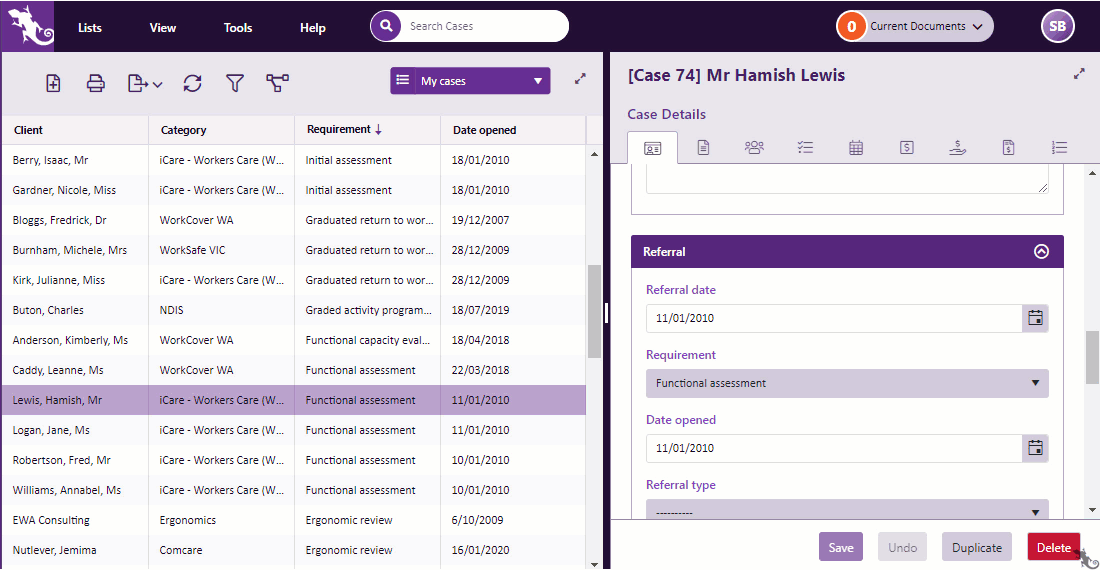Open the filter funnel icon

click(235, 83)
